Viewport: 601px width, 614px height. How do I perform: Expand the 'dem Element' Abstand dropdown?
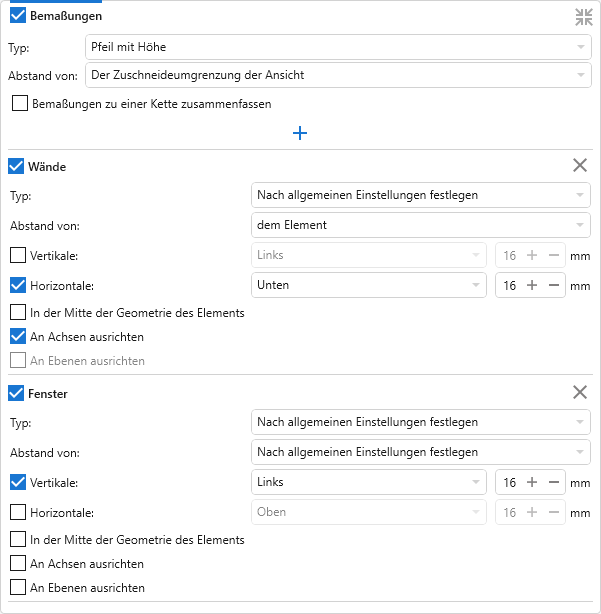(420, 225)
